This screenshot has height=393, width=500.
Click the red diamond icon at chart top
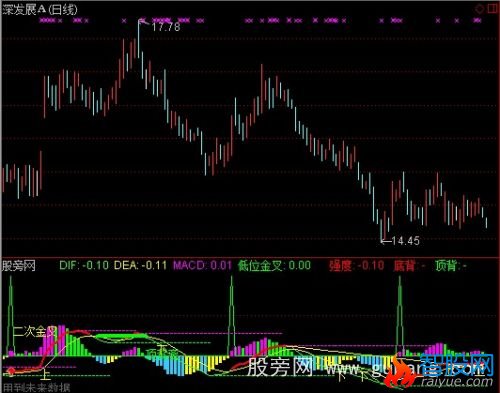480,9
